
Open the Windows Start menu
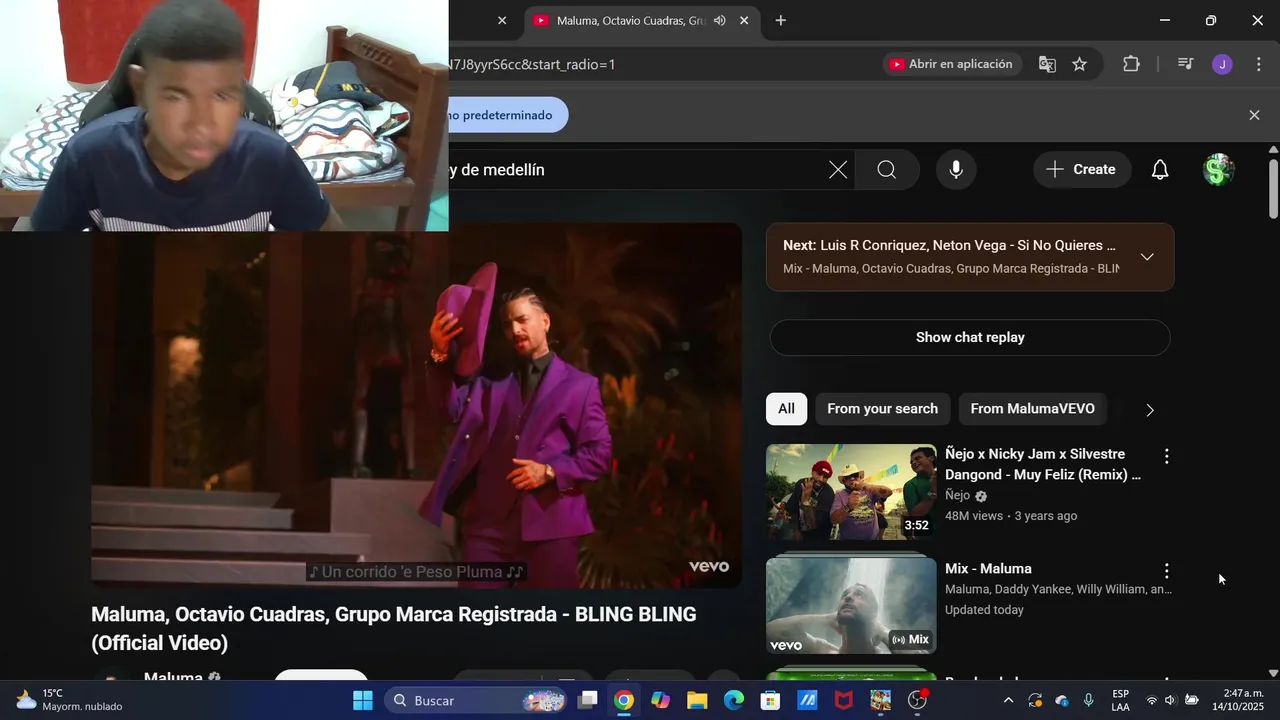(363, 700)
